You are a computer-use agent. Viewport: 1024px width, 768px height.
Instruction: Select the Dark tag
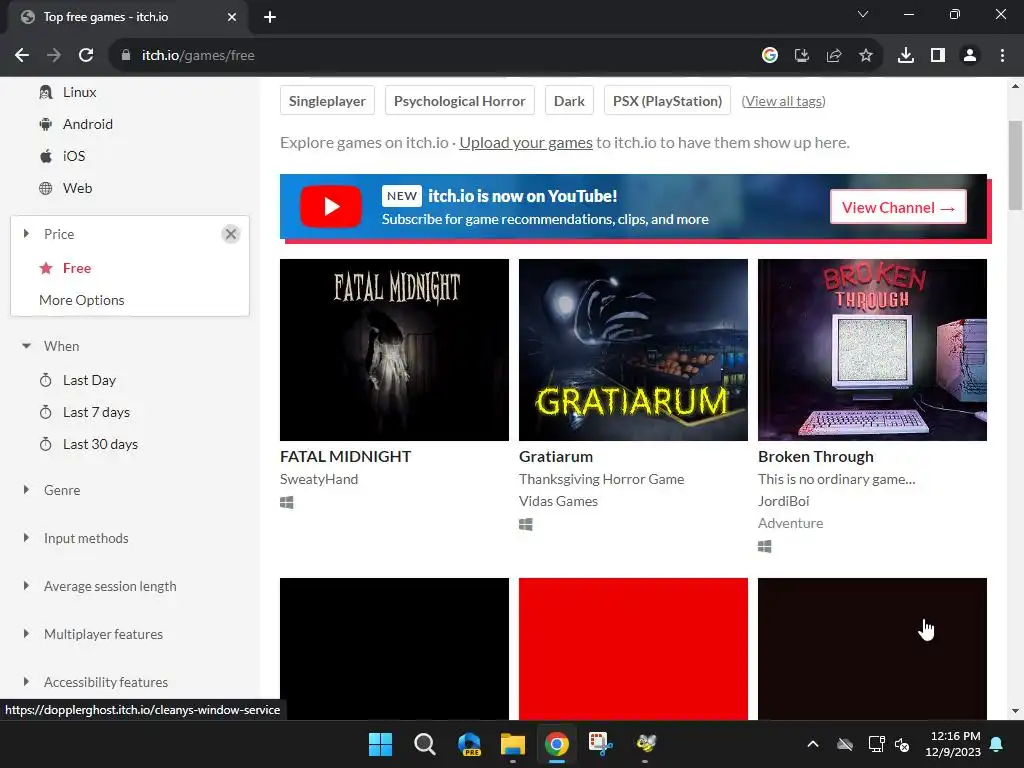click(569, 101)
